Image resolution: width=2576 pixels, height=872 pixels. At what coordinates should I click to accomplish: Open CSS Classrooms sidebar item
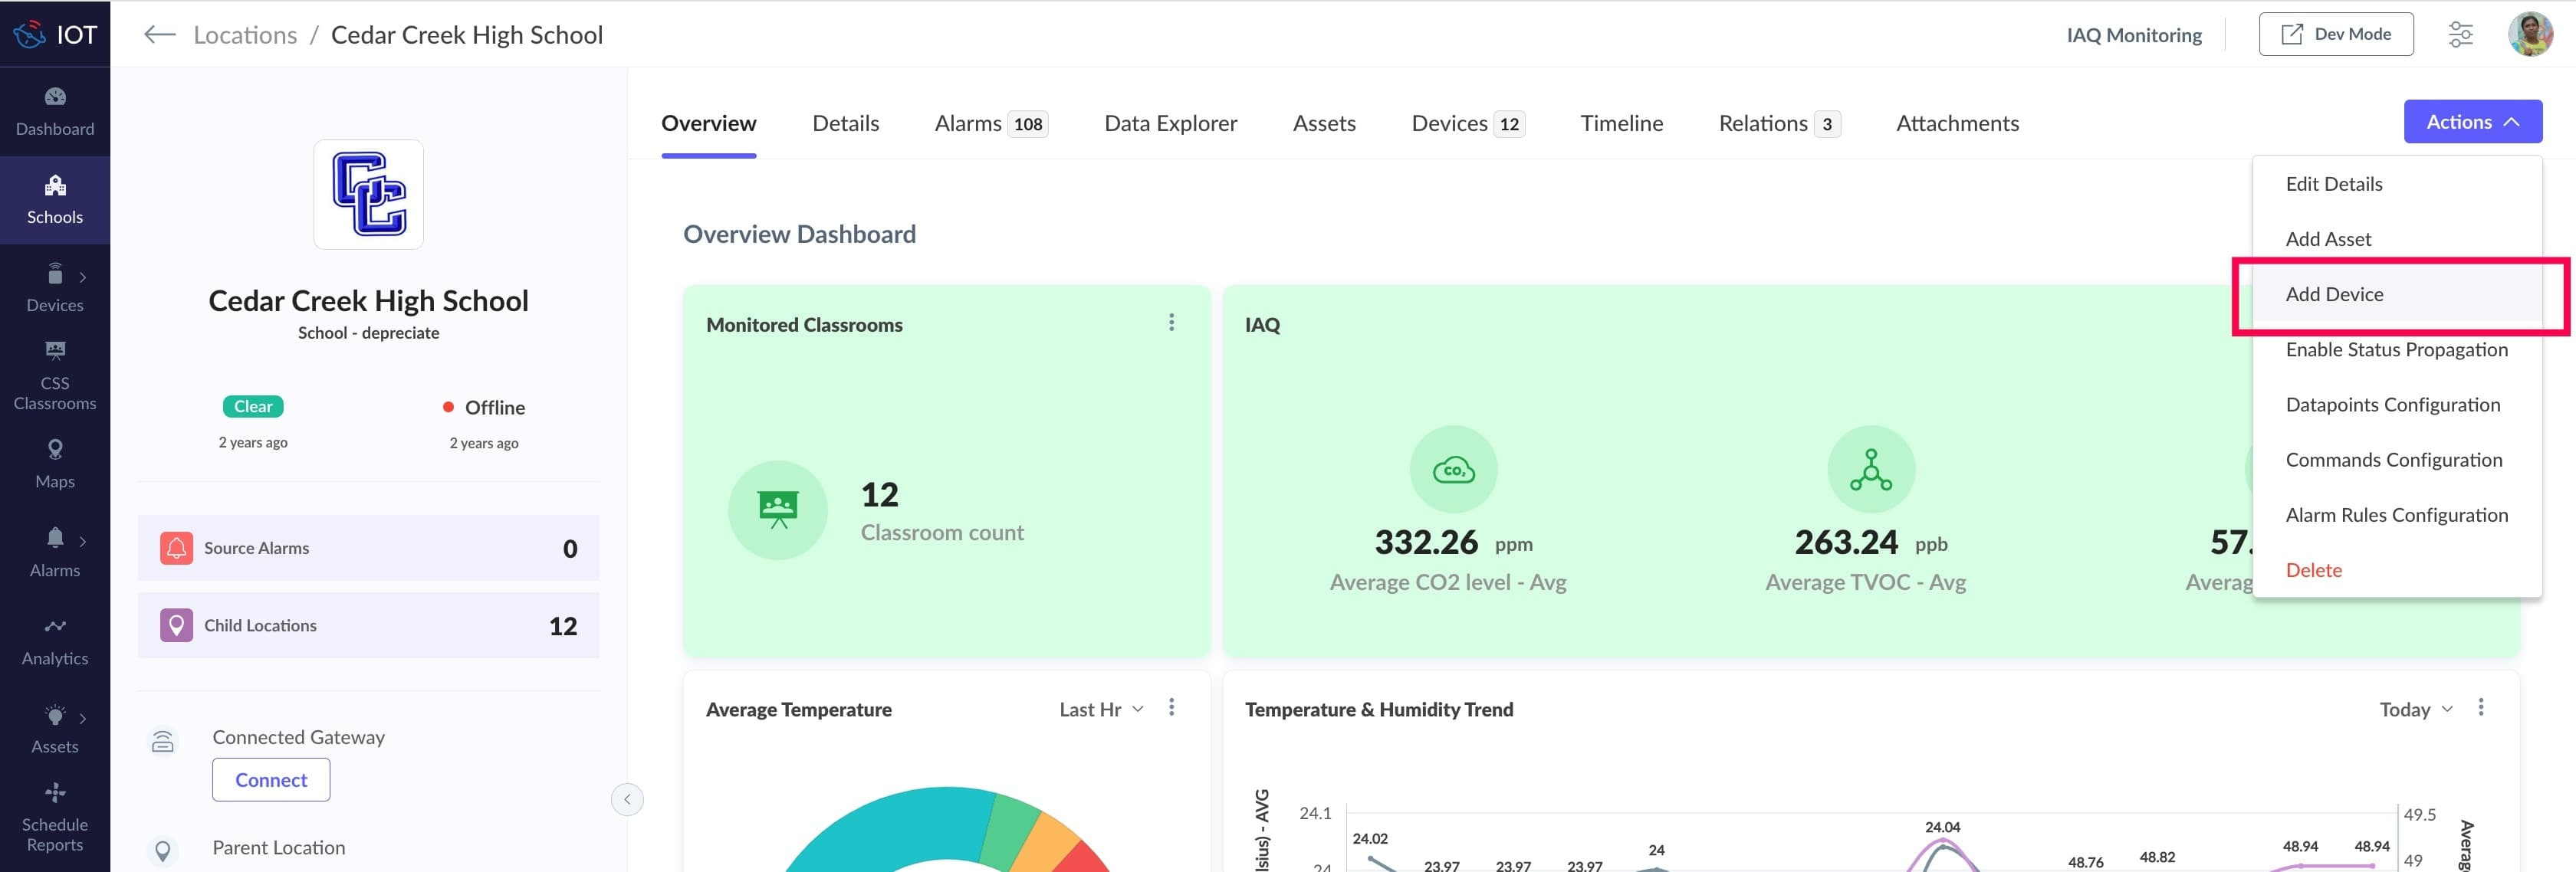55,375
